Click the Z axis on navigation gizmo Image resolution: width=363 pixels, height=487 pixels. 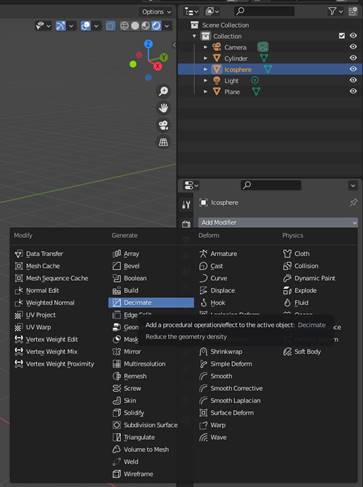(x=148, y=44)
